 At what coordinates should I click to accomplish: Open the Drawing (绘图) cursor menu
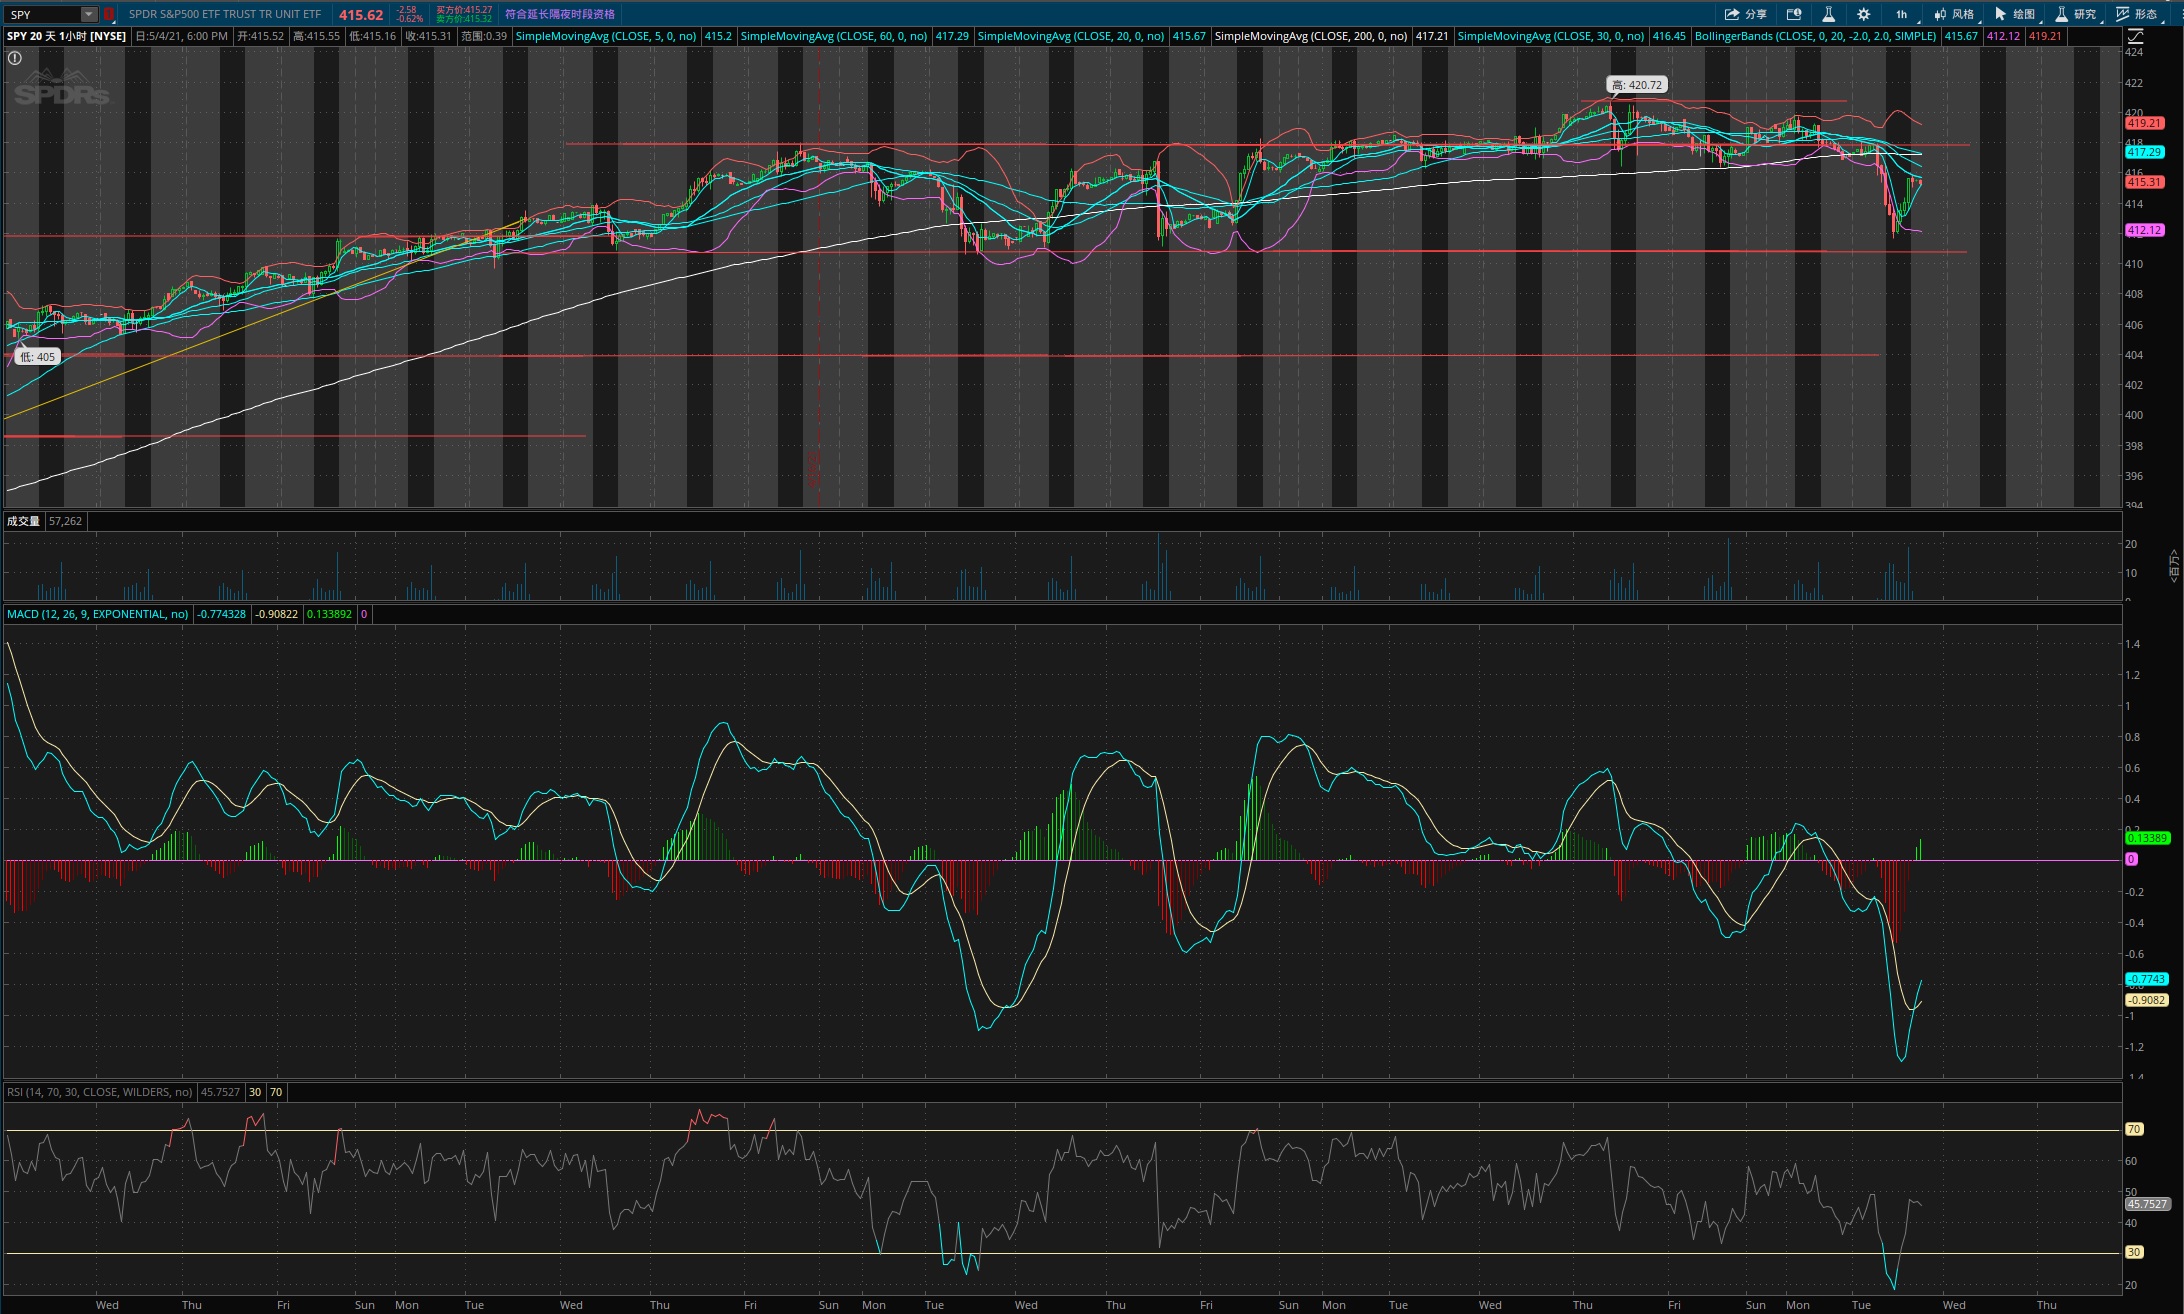coord(2015,14)
